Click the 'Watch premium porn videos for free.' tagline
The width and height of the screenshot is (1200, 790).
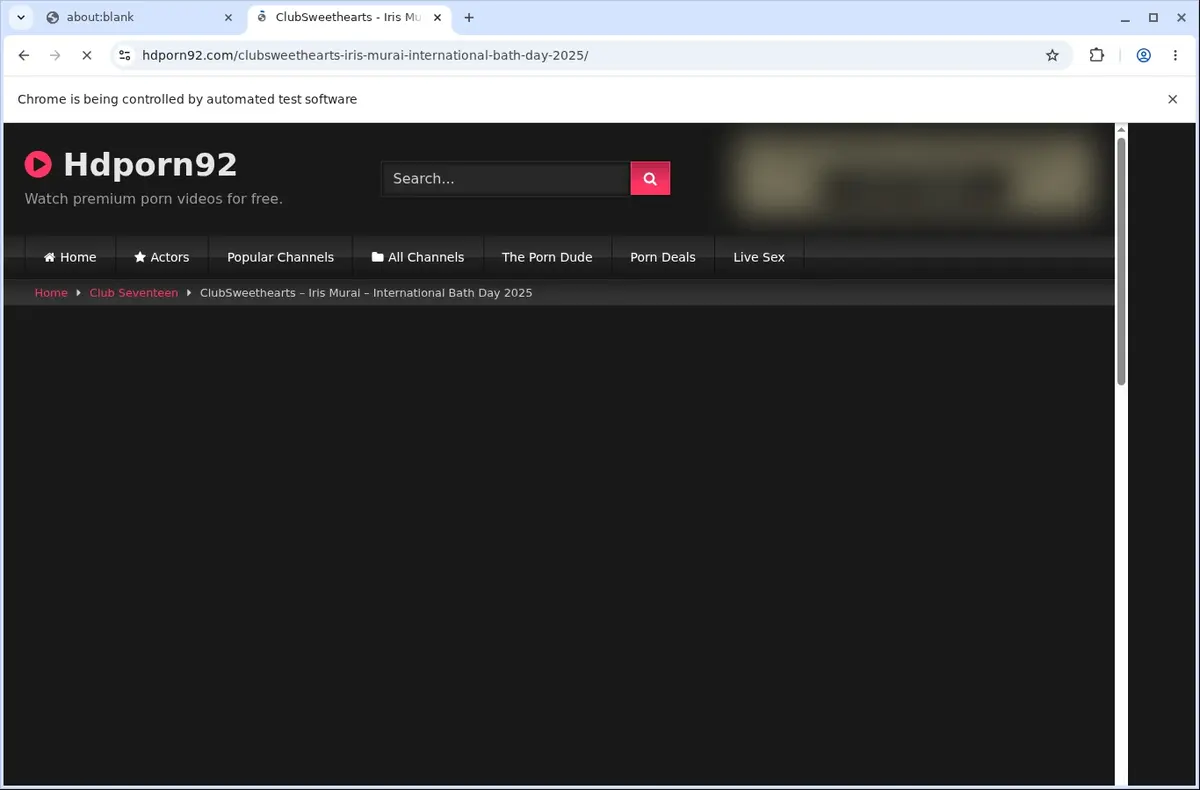tap(153, 199)
